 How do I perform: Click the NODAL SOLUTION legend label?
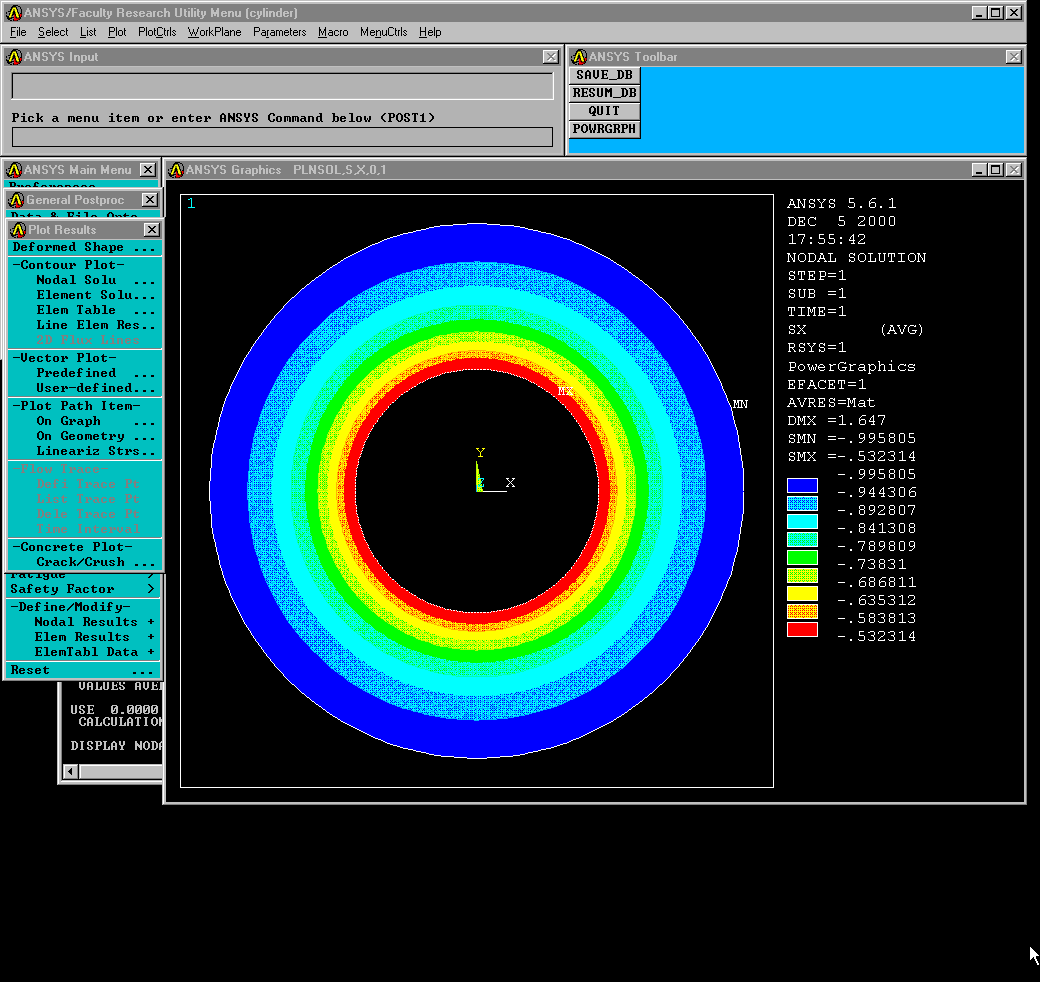856,257
